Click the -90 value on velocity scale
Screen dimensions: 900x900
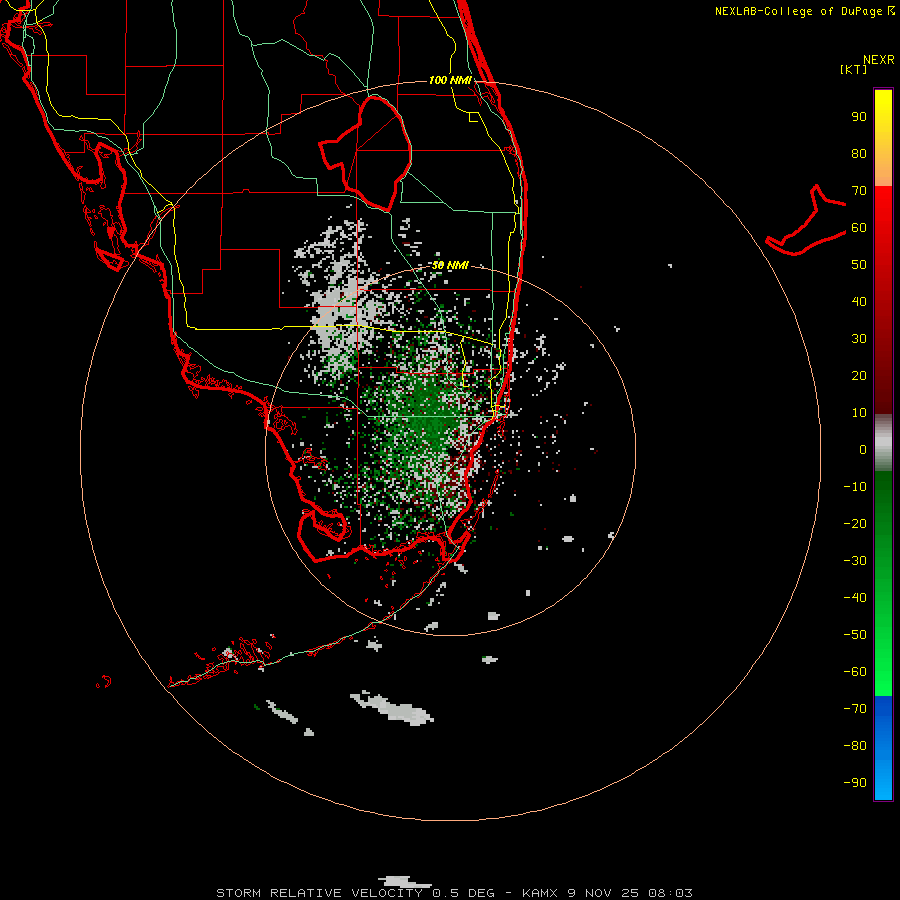point(855,782)
